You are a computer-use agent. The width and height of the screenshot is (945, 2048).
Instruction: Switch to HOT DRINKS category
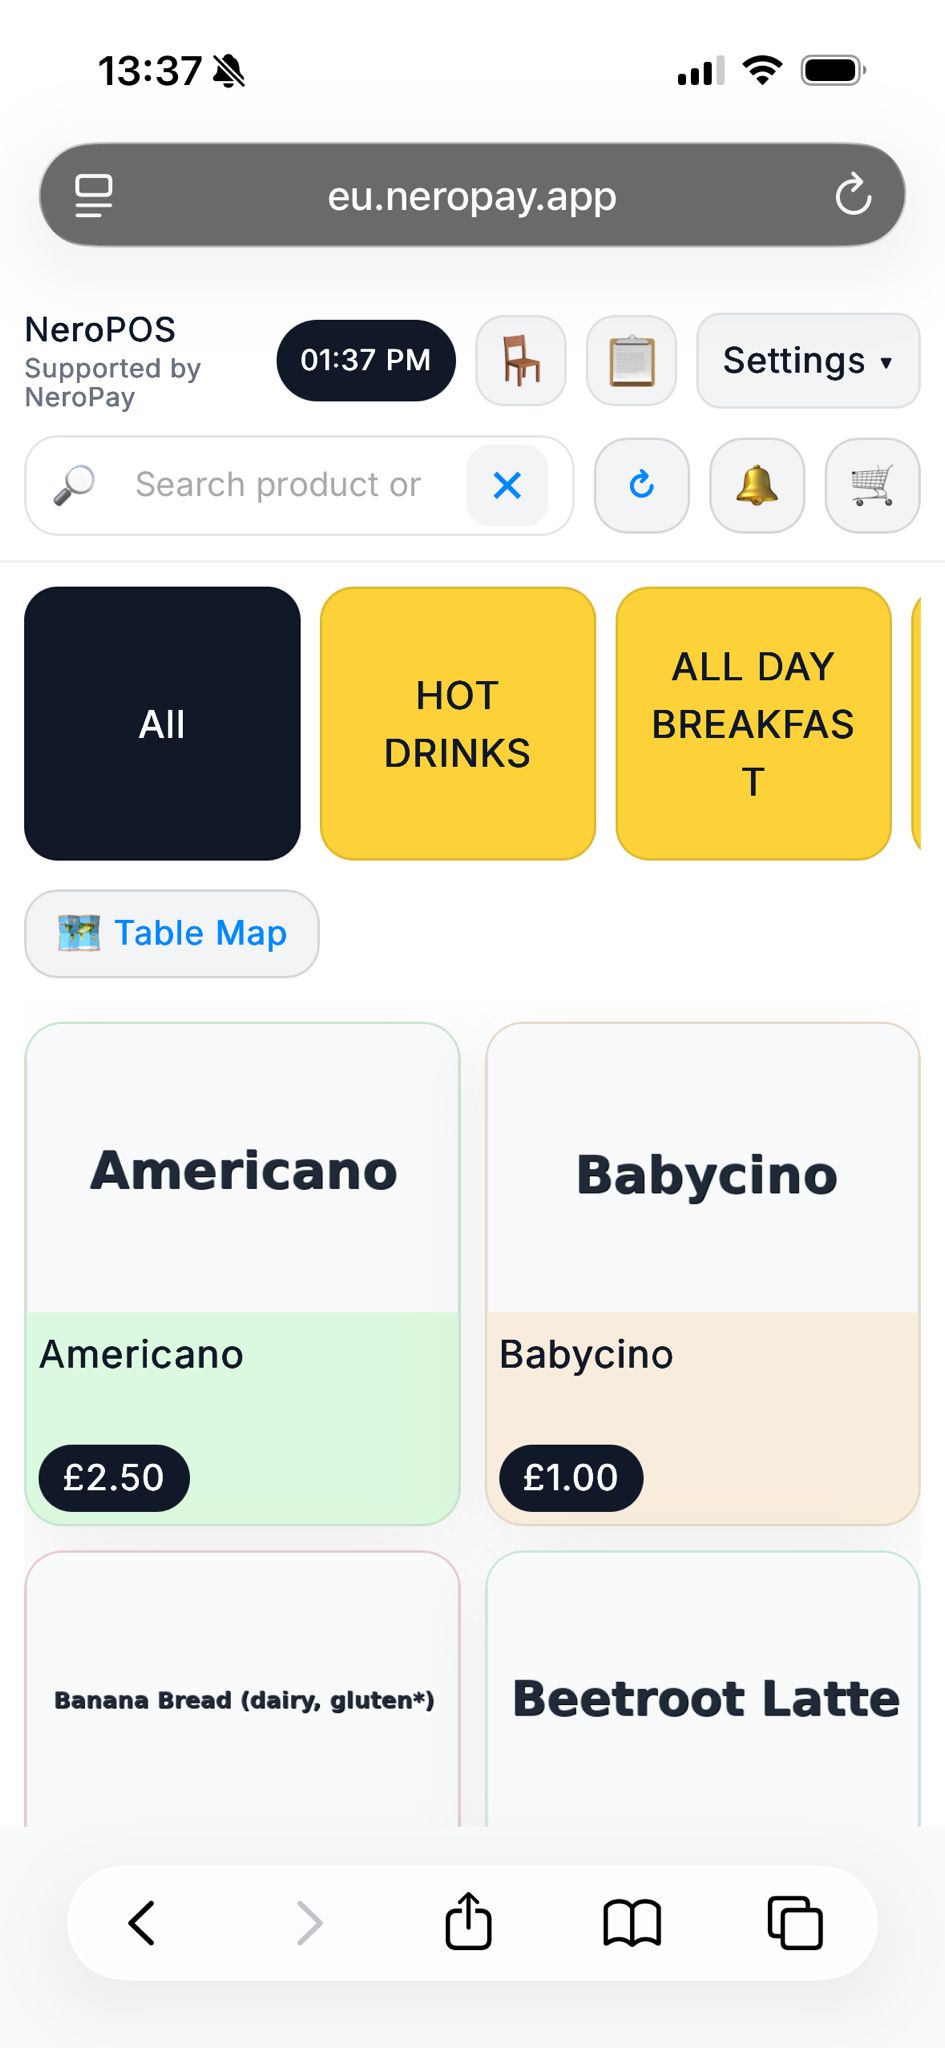457,723
